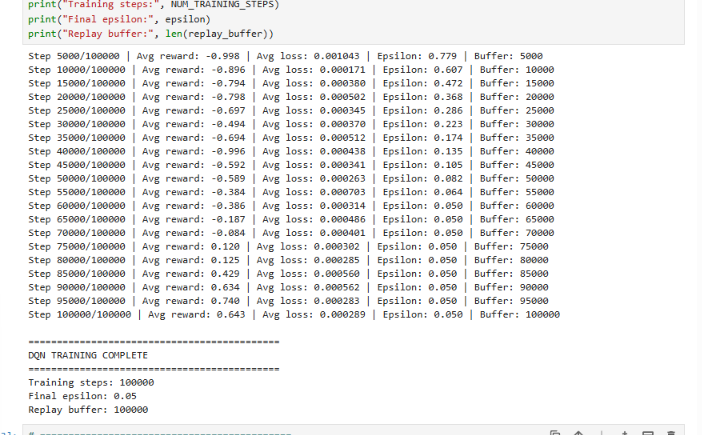Click the Avg loss value 0.000560
Viewport: 702px width, 435px height.
[336, 274]
